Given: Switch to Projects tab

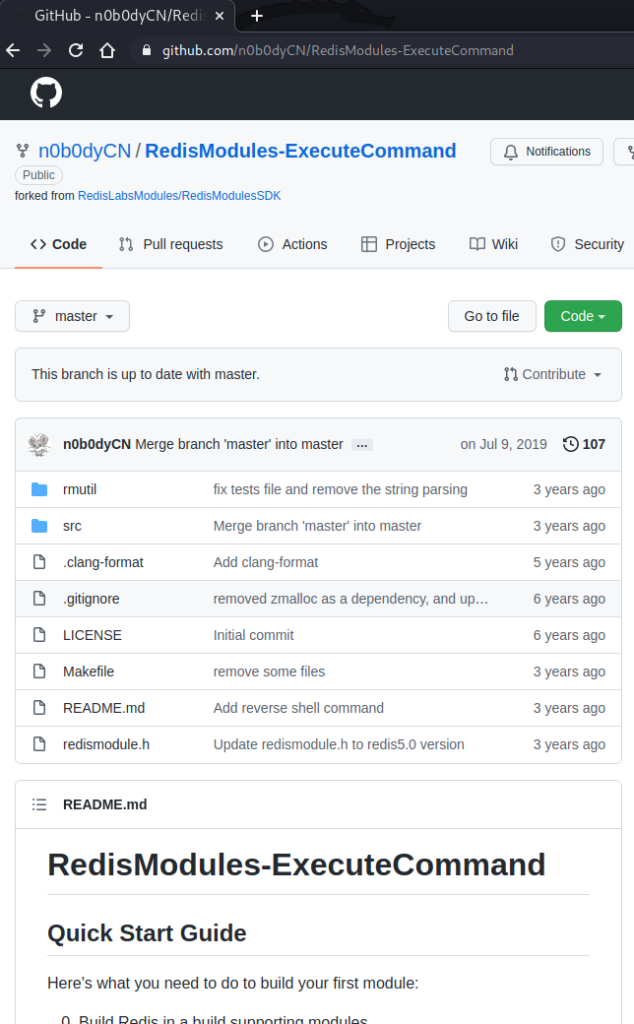Looking at the screenshot, I should click(398, 244).
